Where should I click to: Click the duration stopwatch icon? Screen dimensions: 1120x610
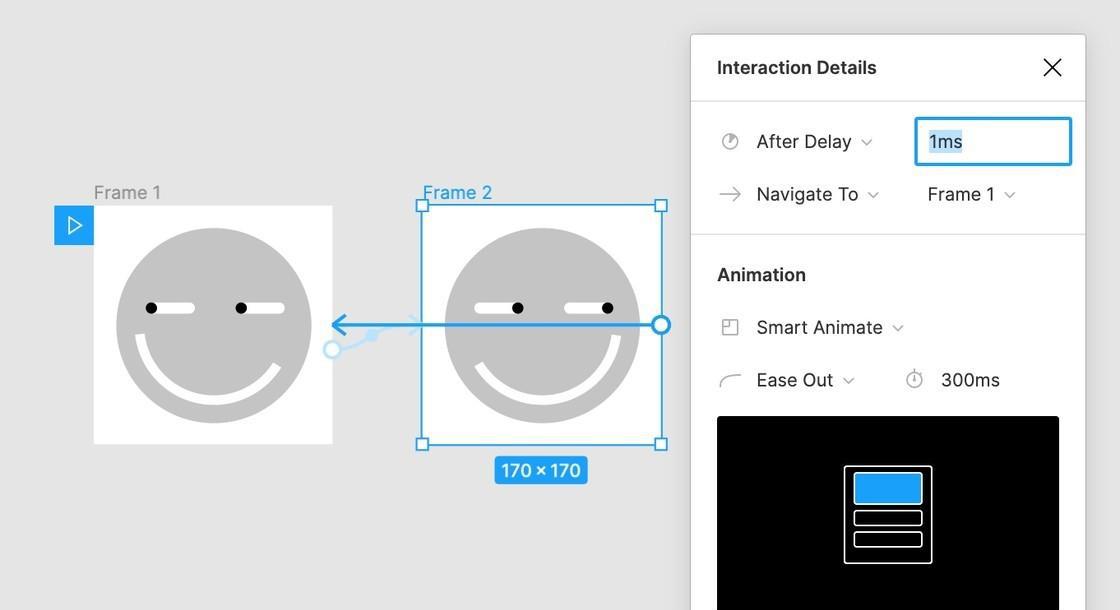(914, 380)
